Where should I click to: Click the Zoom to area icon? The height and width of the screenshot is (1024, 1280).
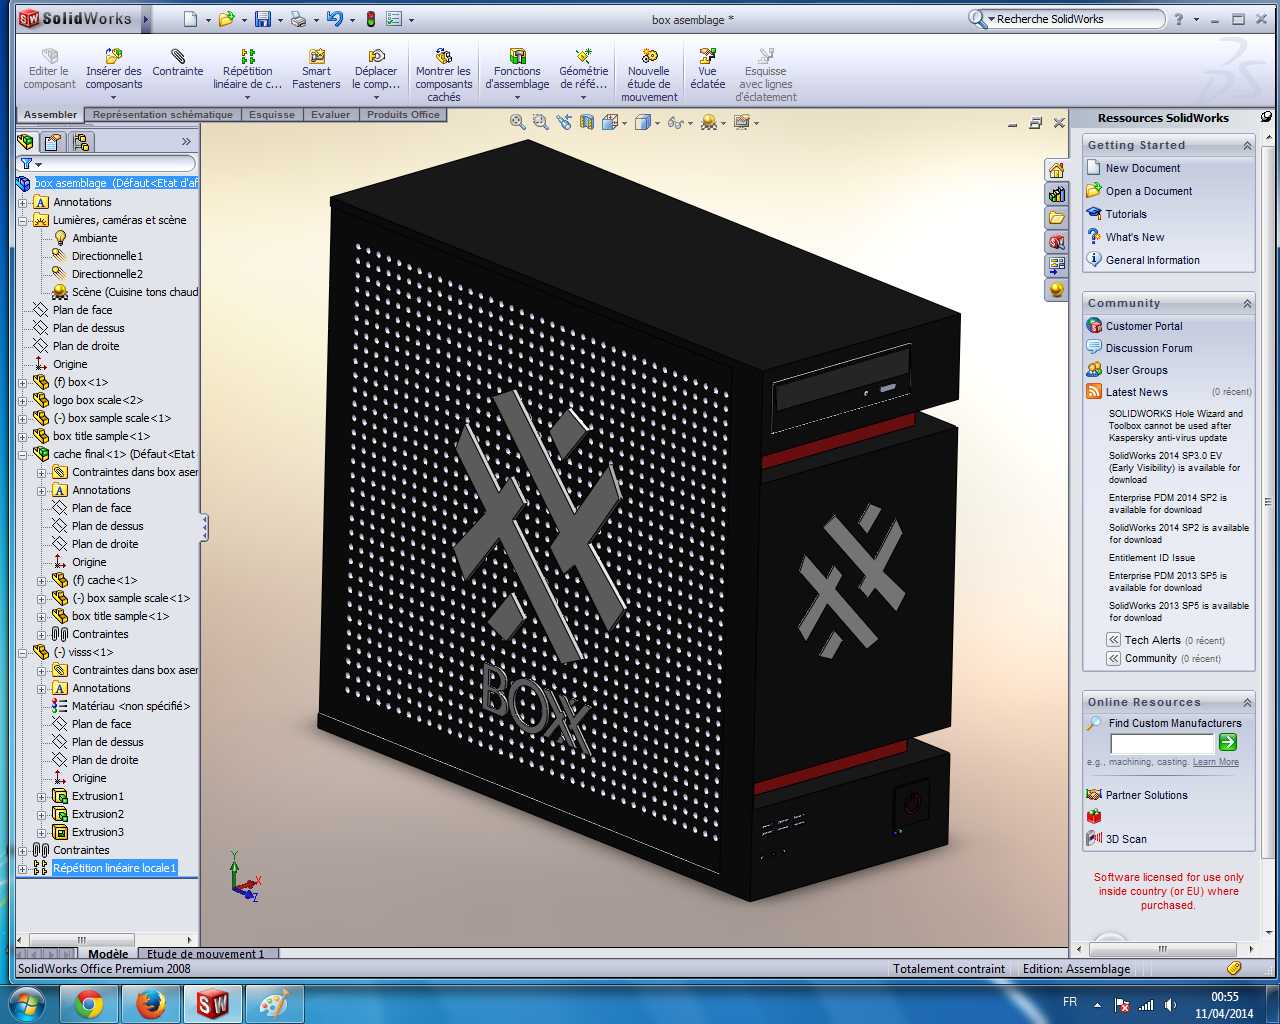point(541,122)
